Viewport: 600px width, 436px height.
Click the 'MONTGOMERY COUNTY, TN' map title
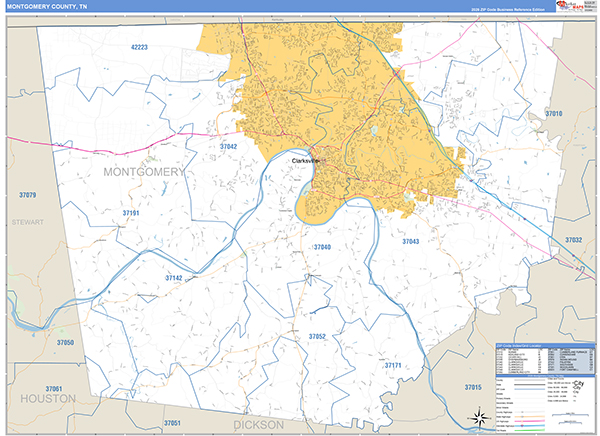(x=47, y=7)
